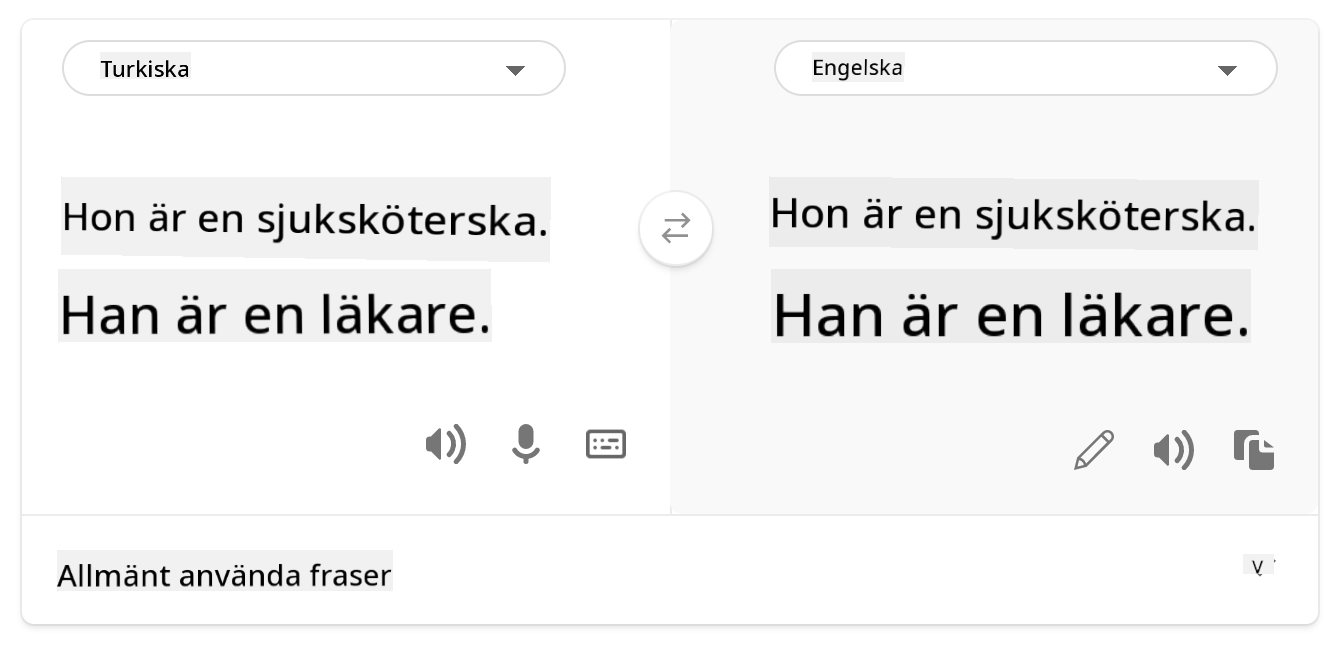
Task: Select translated line 'Han är en läkare.'
Action: pyautogui.click(x=1011, y=315)
